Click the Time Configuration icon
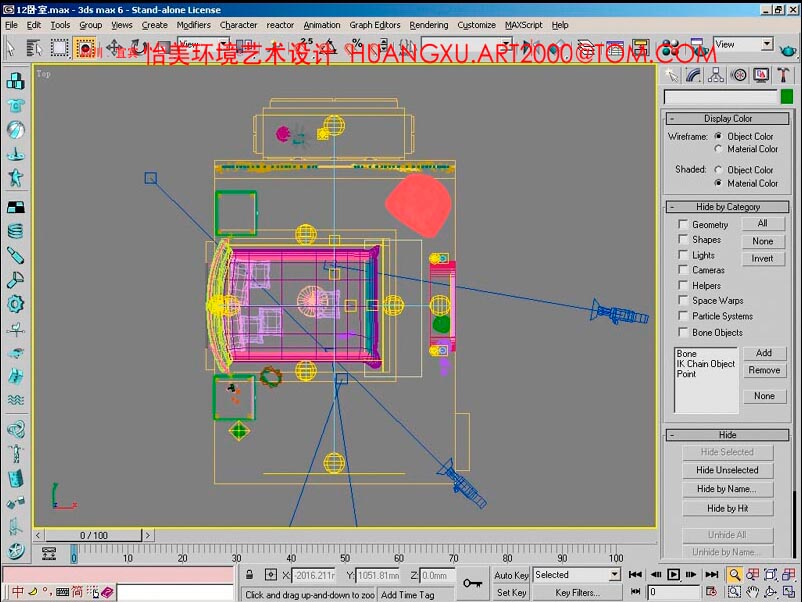Image resolution: width=802 pixels, height=602 pixels. (x=711, y=592)
